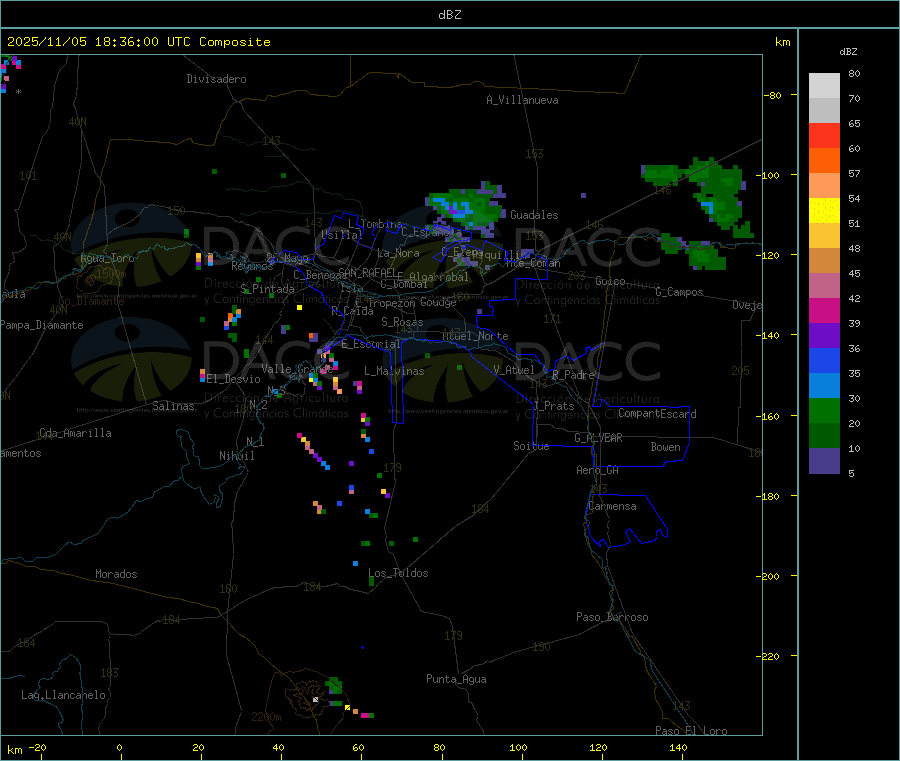Click the G_Campos label
Image resolution: width=900 pixels, height=761 pixels.
coord(679,292)
